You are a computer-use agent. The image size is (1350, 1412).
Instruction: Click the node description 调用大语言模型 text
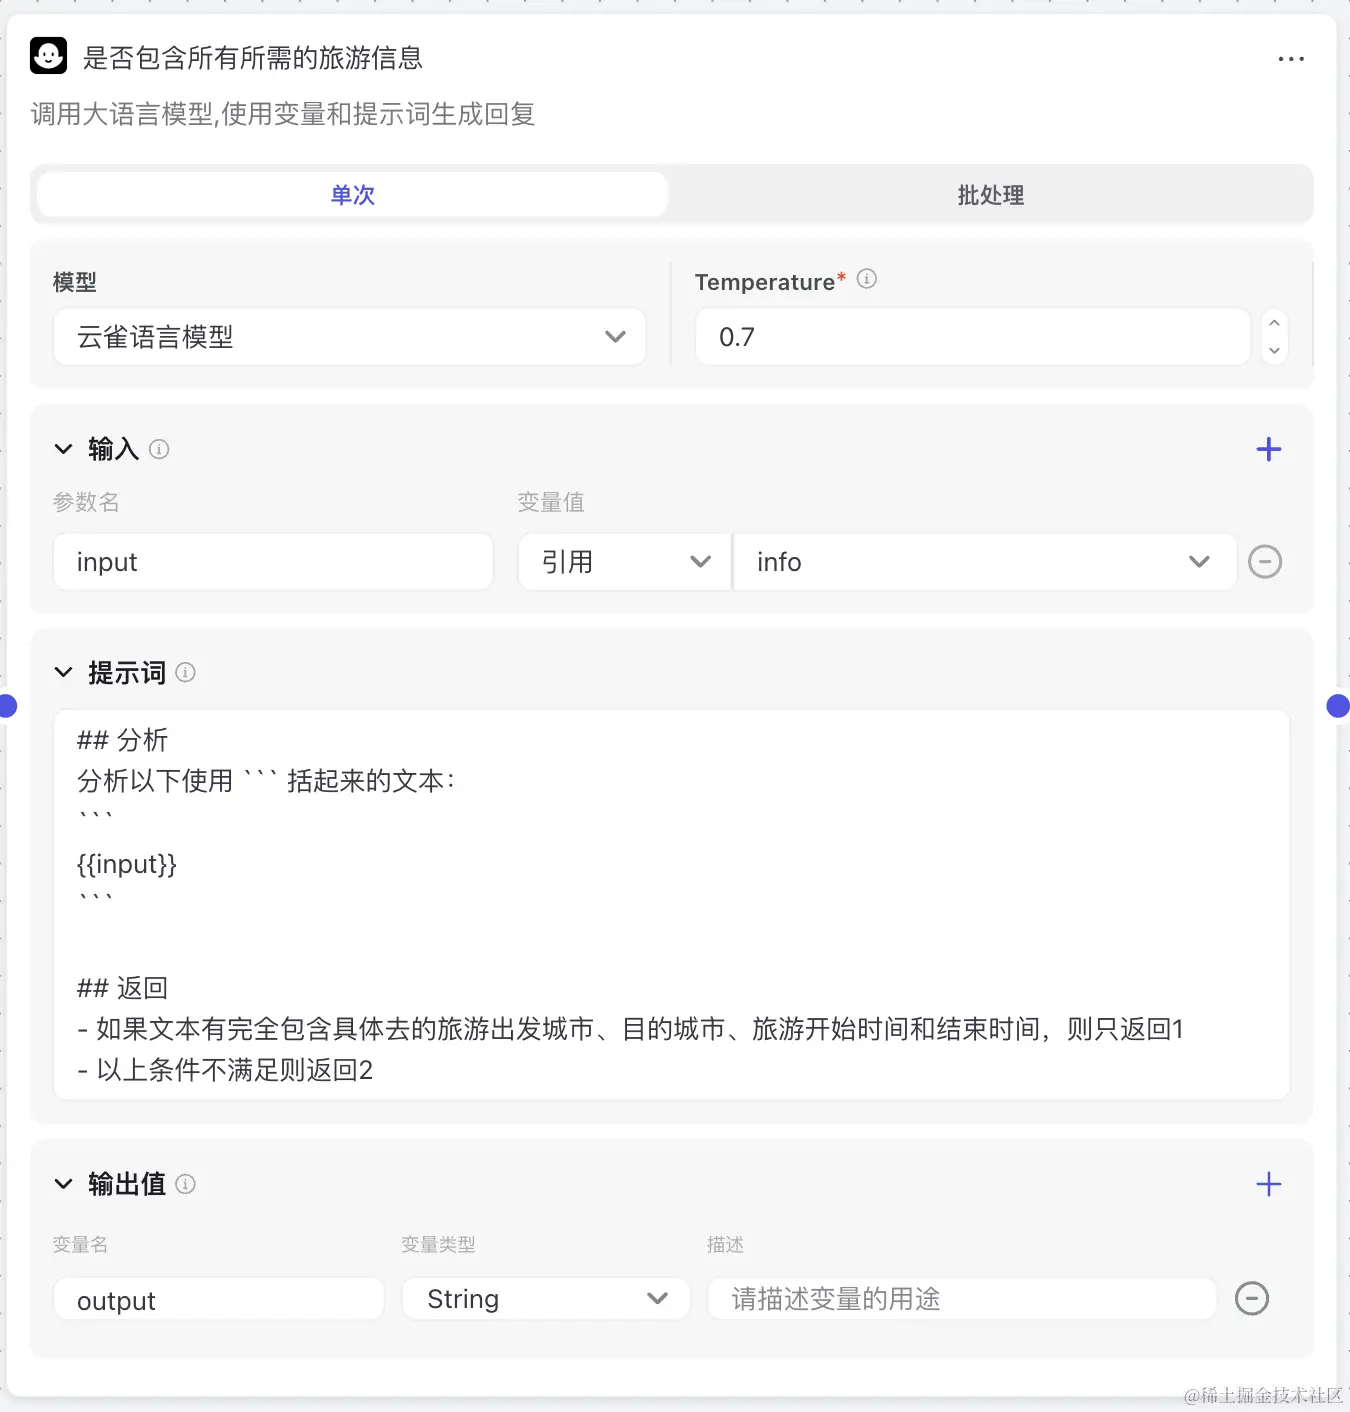coord(283,114)
